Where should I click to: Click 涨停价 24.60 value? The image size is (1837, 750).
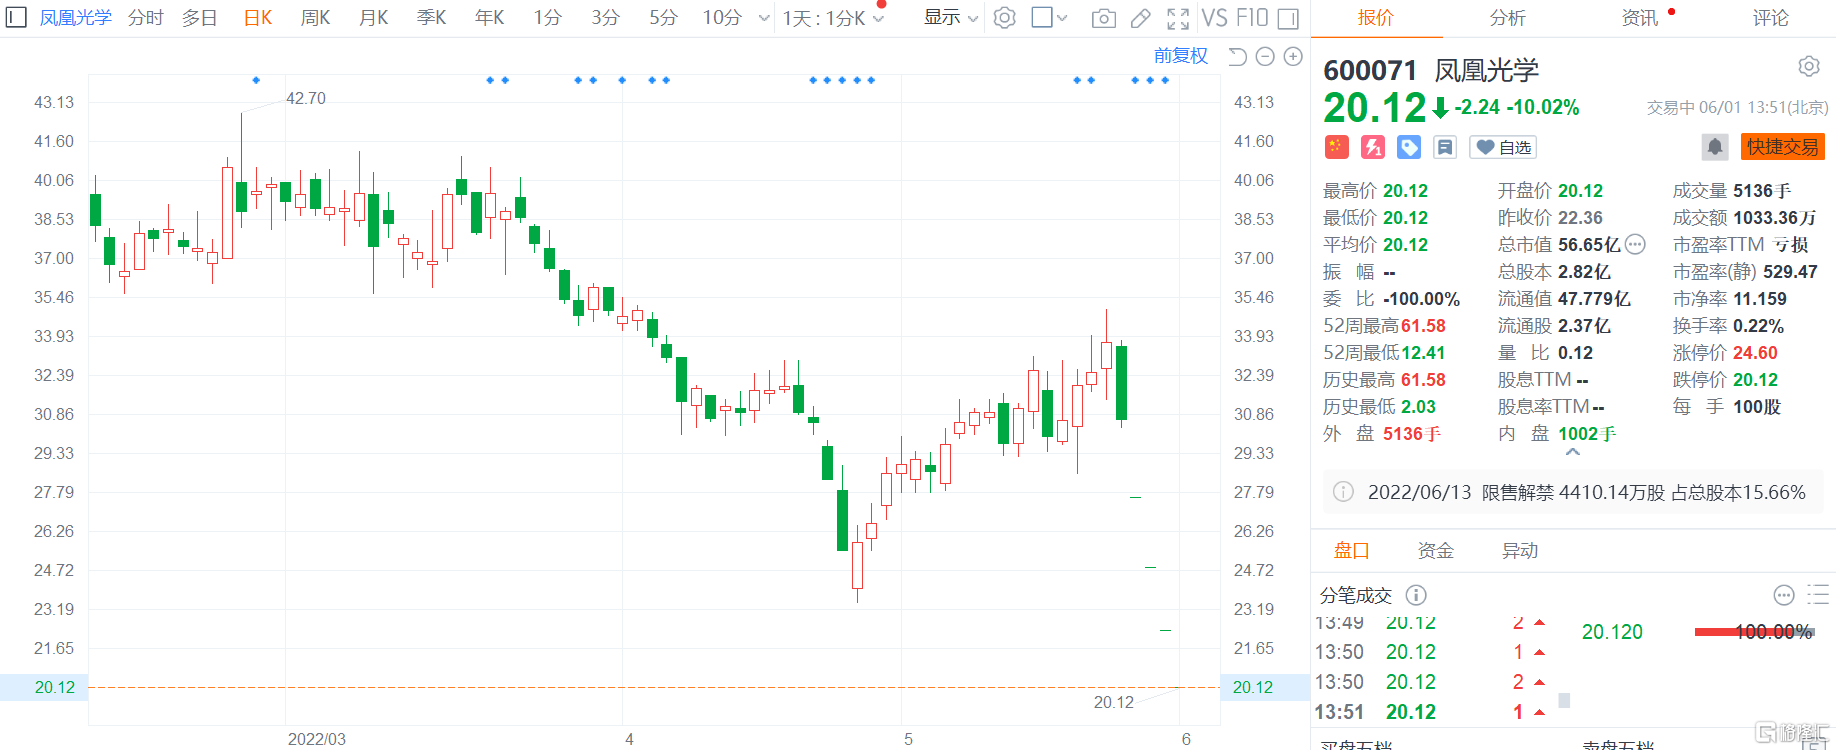tap(1755, 353)
